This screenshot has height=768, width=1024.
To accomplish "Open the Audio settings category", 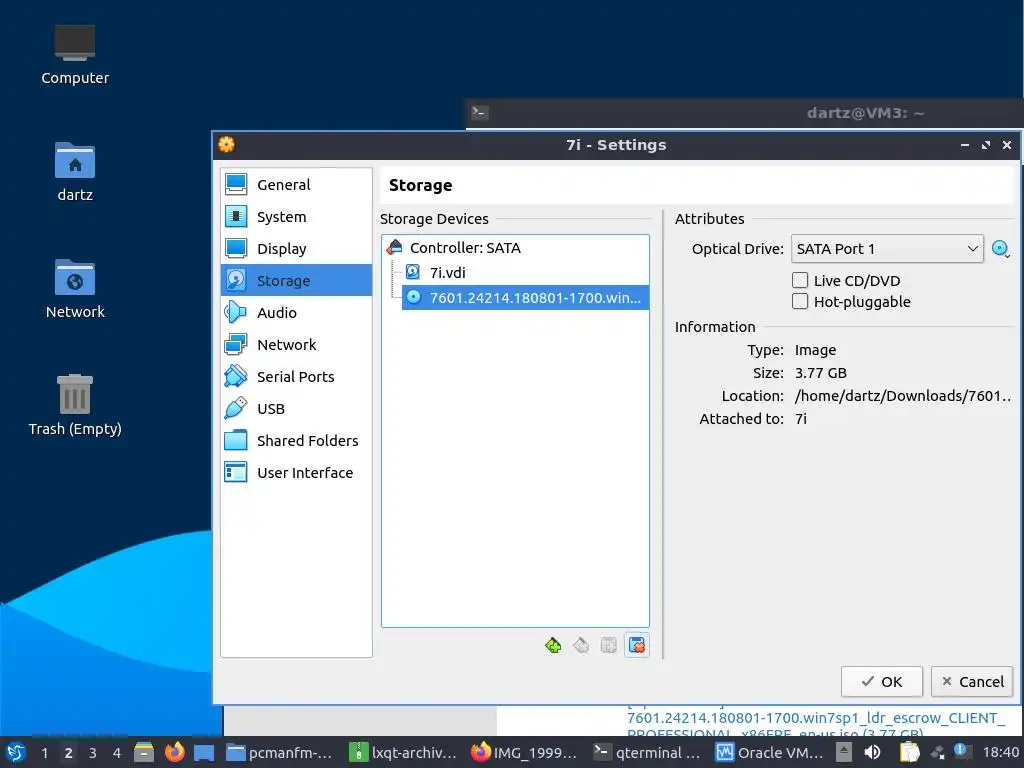I will point(296,313).
